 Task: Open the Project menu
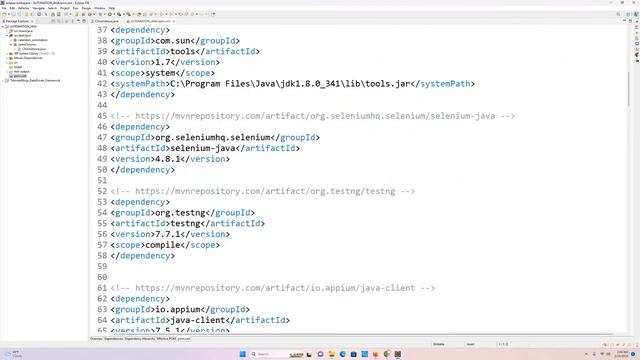pos(65,8)
